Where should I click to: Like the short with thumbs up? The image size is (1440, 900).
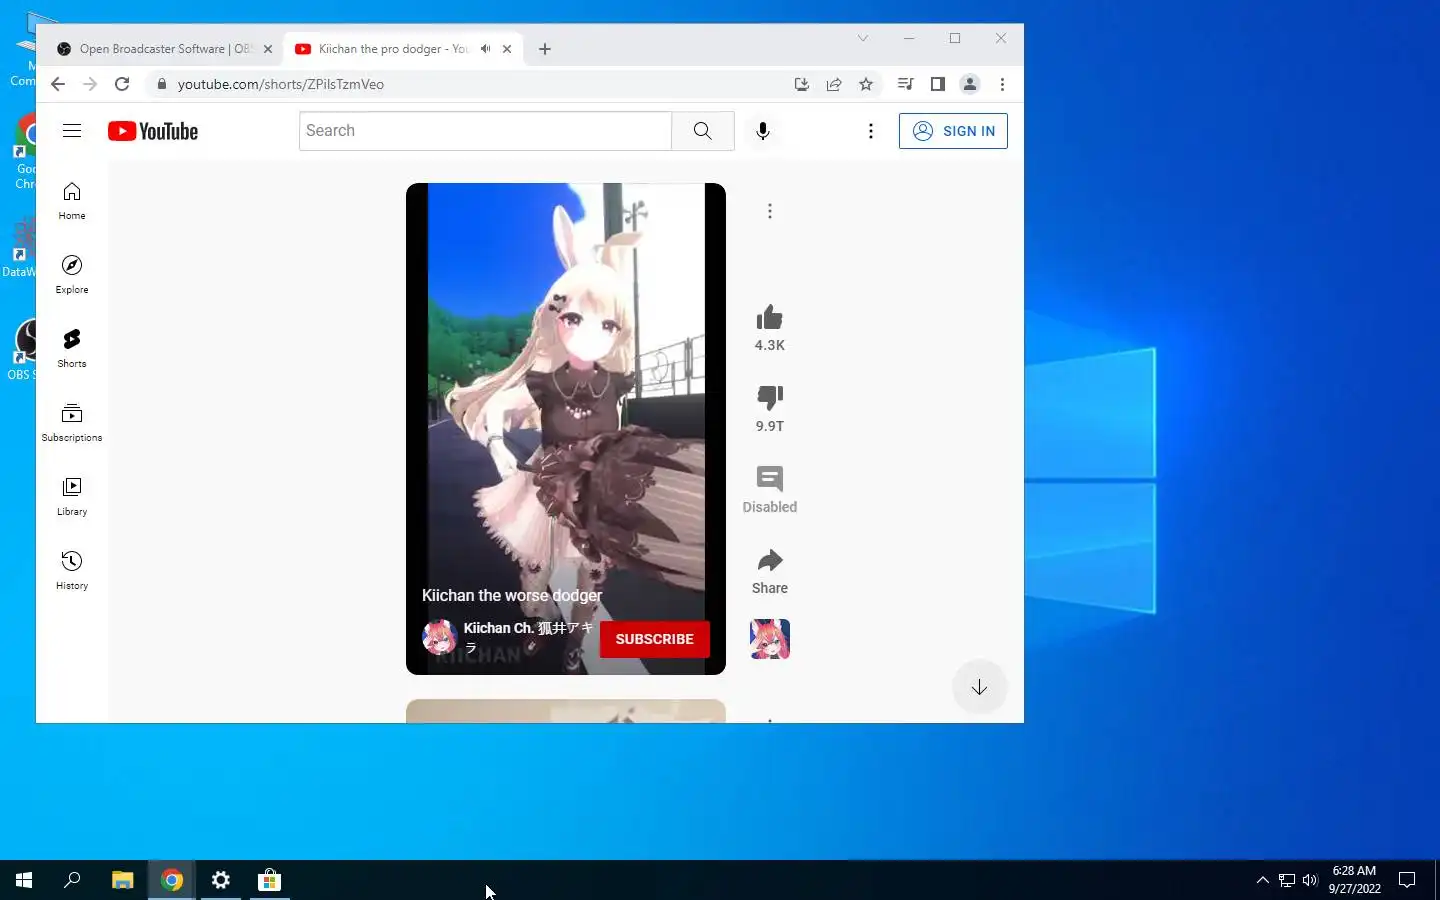click(x=770, y=318)
